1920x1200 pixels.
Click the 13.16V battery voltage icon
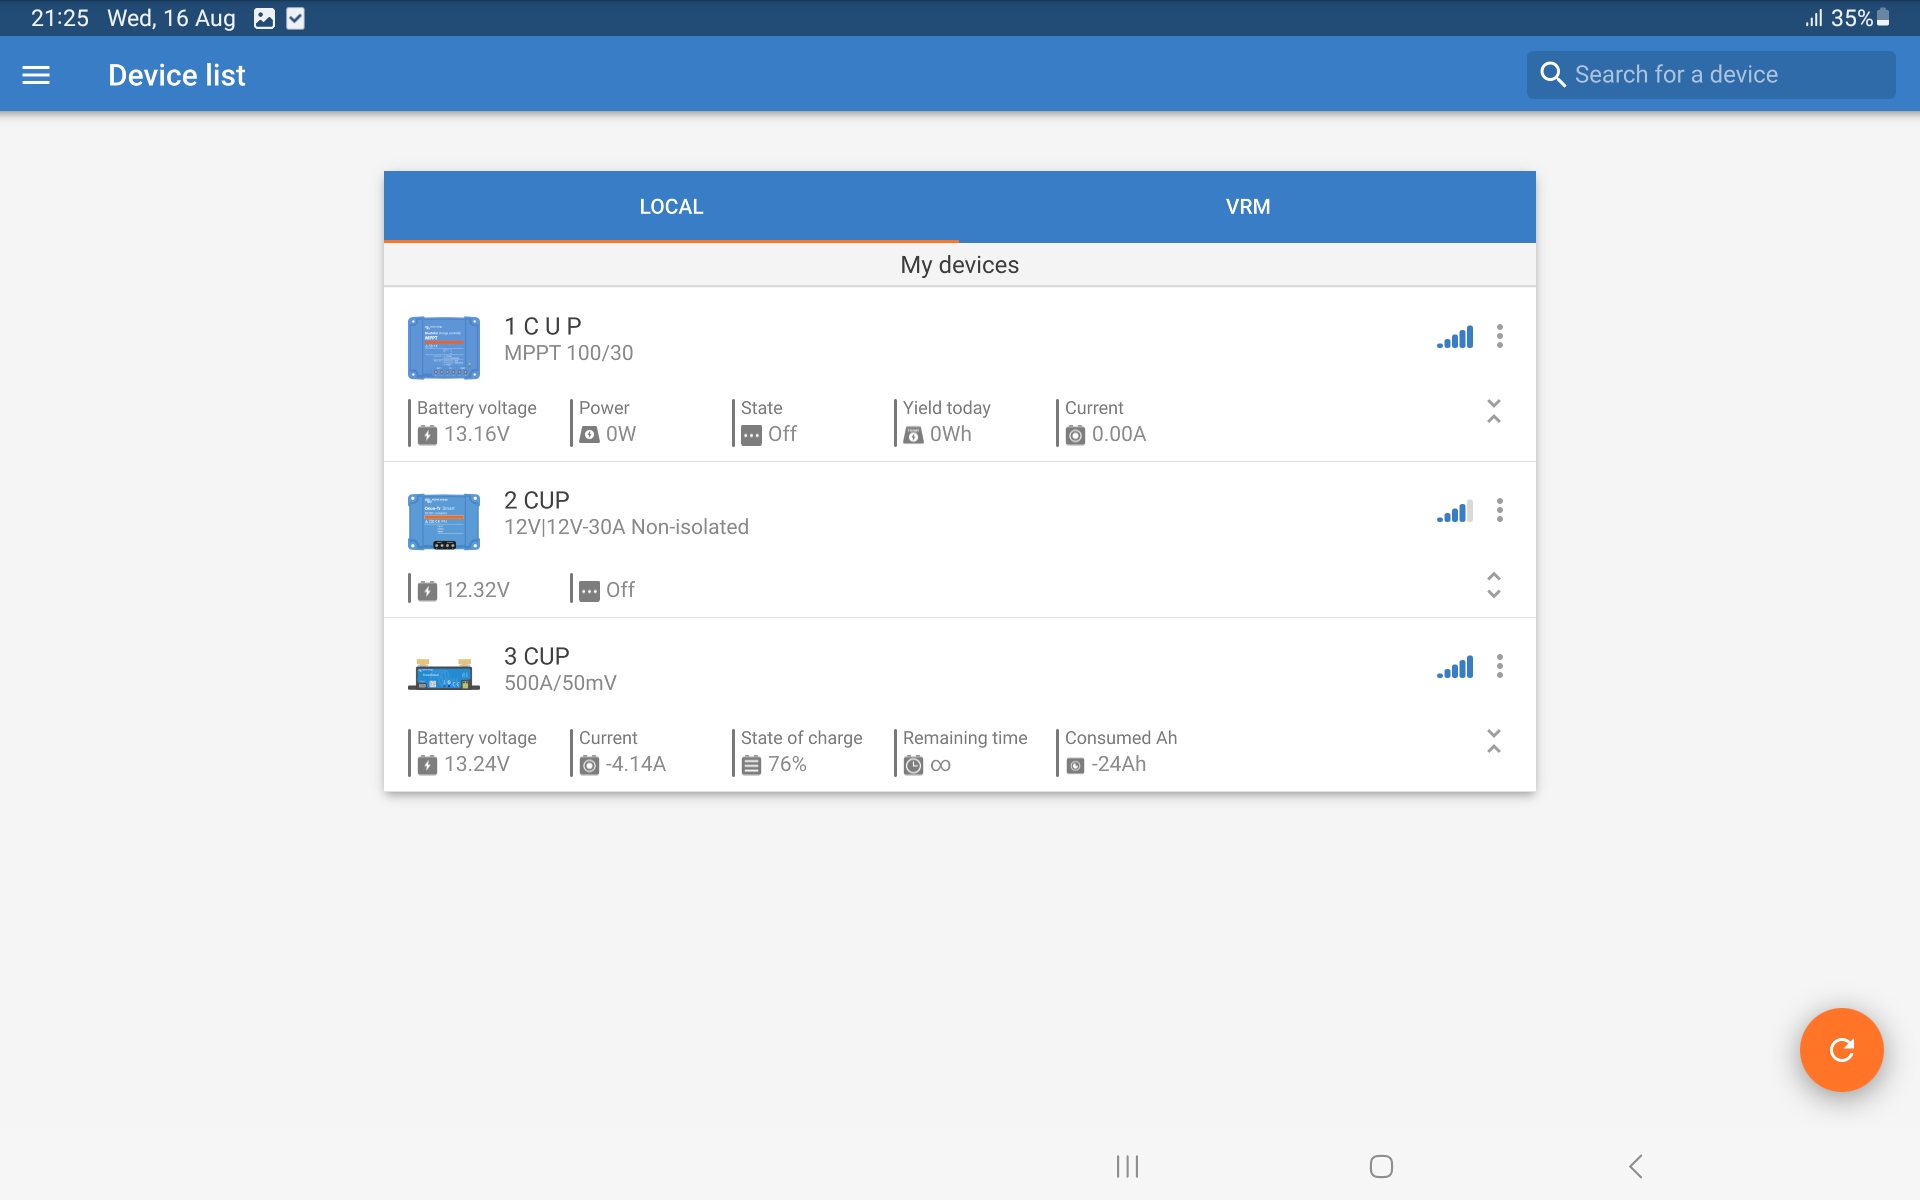pyautogui.click(x=427, y=435)
